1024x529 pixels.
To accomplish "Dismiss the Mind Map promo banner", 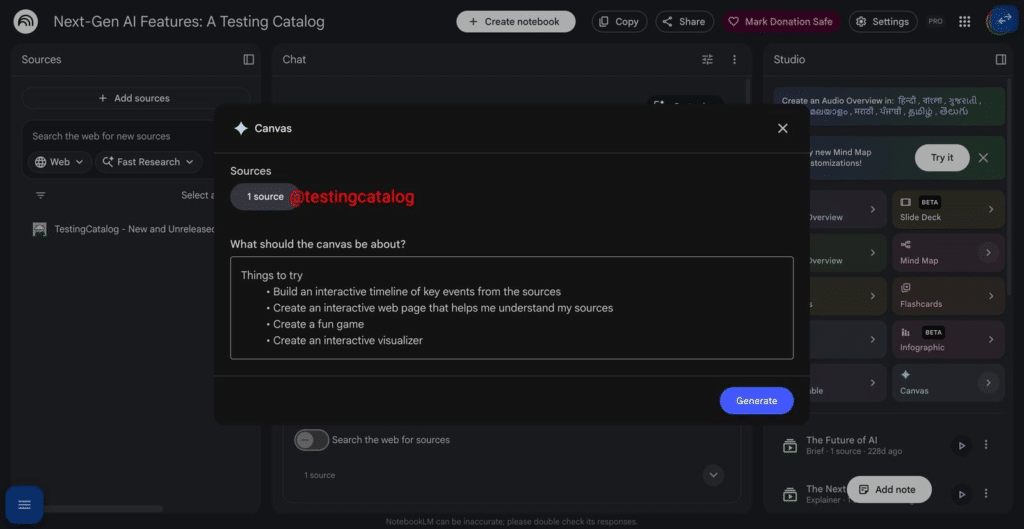I will click(x=983, y=157).
